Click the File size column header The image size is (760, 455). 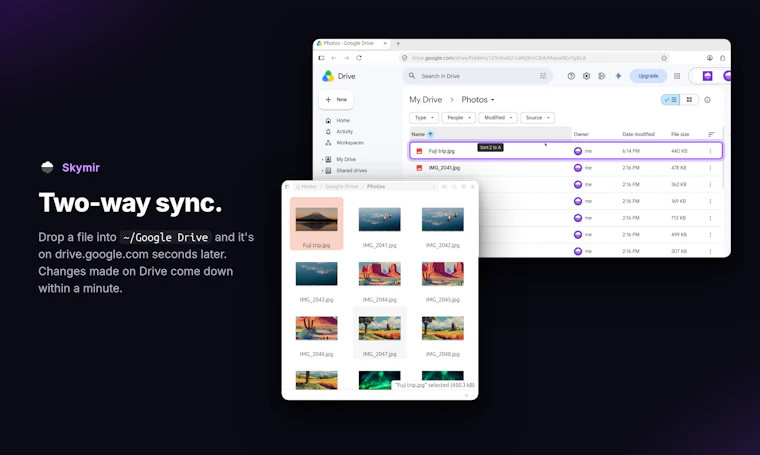(x=680, y=134)
